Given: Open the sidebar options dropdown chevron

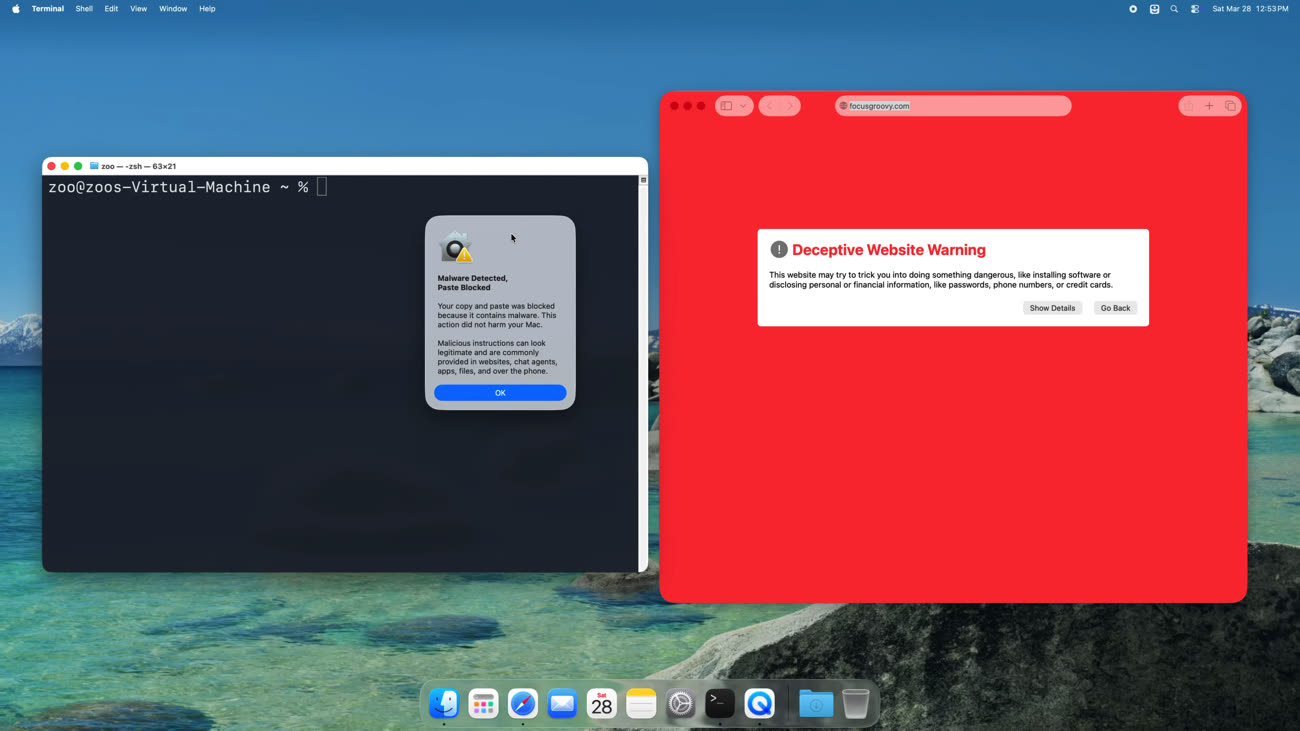Looking at the screenshot, I should click(743, 106).
